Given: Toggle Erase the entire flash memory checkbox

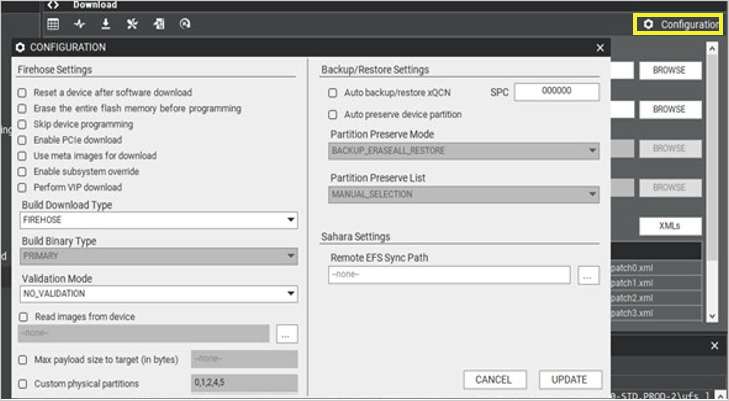Looking at the screenshot, I should tap(22, 109).
